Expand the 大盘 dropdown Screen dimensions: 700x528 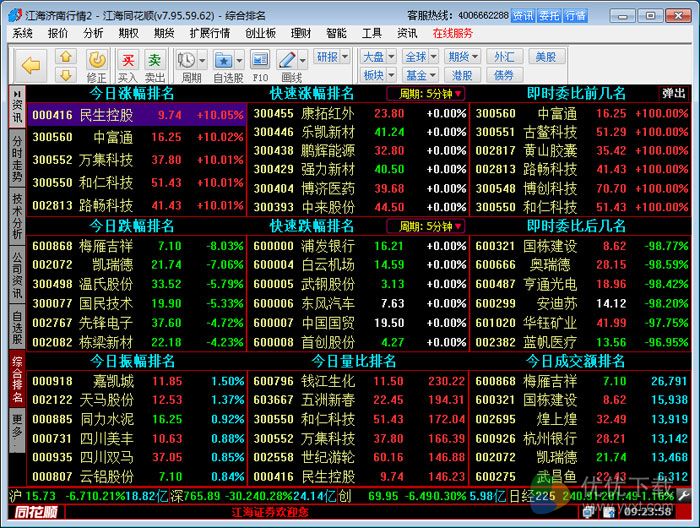pyautogui.click(x=391, y=57)
